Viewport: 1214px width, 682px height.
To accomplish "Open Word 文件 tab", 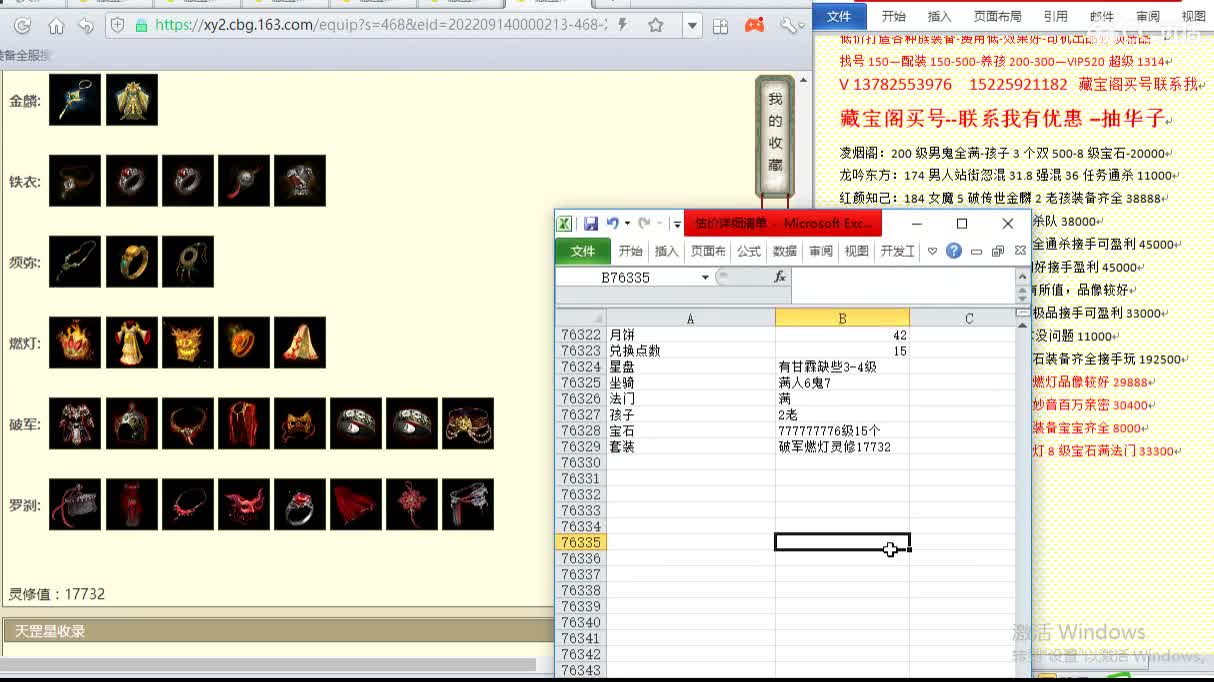I will click(839, 16).
